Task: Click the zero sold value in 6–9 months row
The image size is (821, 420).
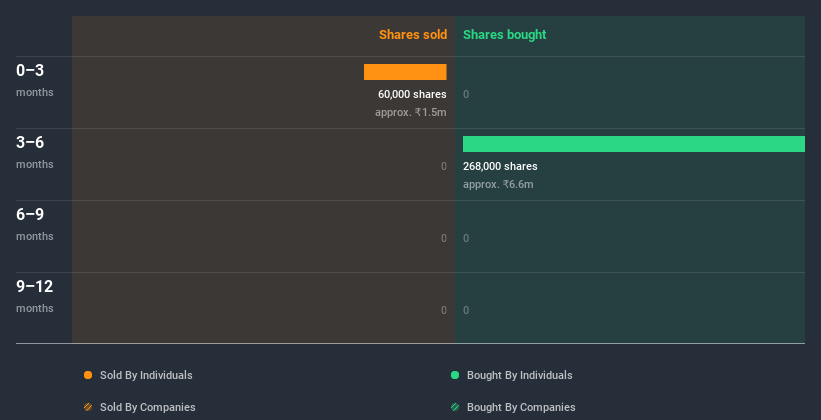Action: point(444,238)
